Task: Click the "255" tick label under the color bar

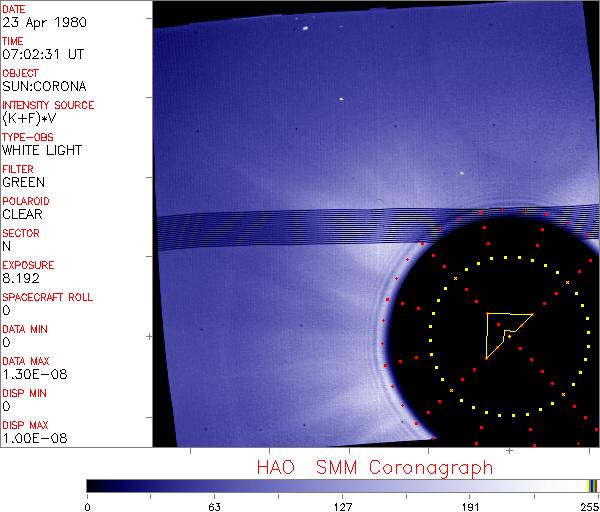Action: click(589, 506)
